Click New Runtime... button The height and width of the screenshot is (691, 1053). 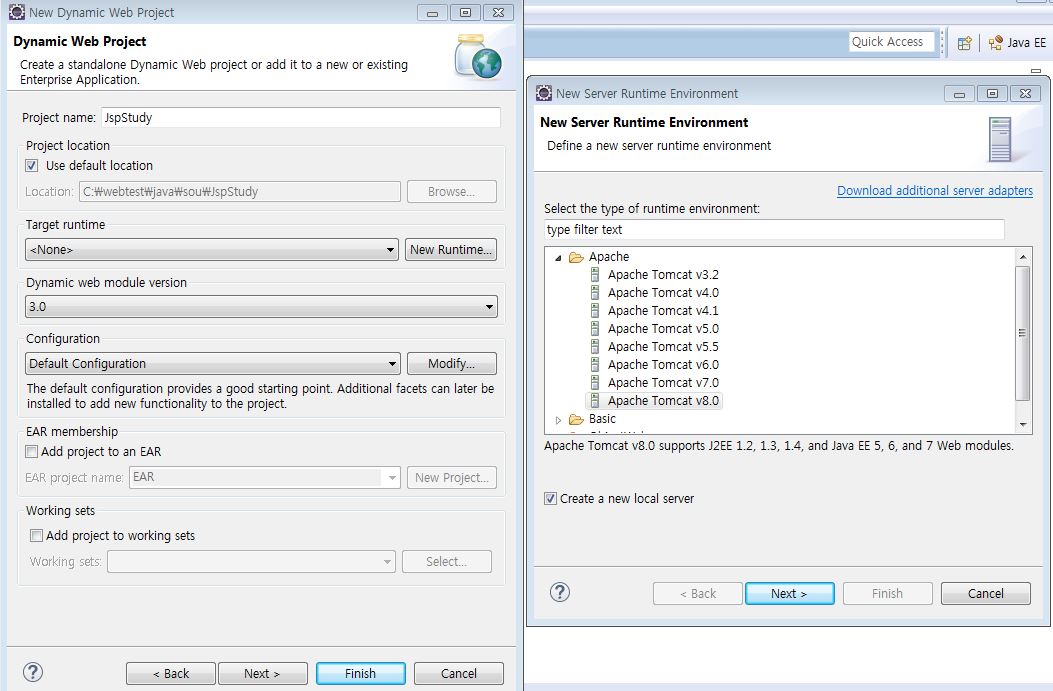[x=451, y=250]
